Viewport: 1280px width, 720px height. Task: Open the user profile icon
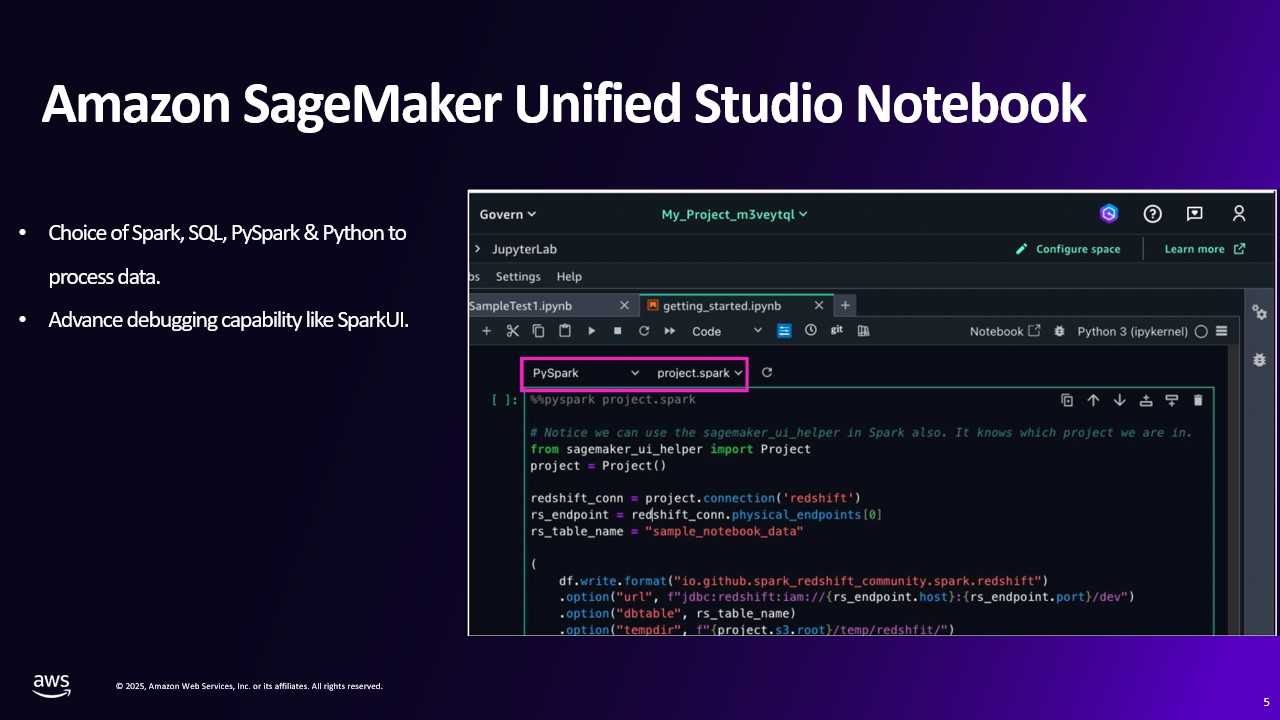click(1239, 213)
